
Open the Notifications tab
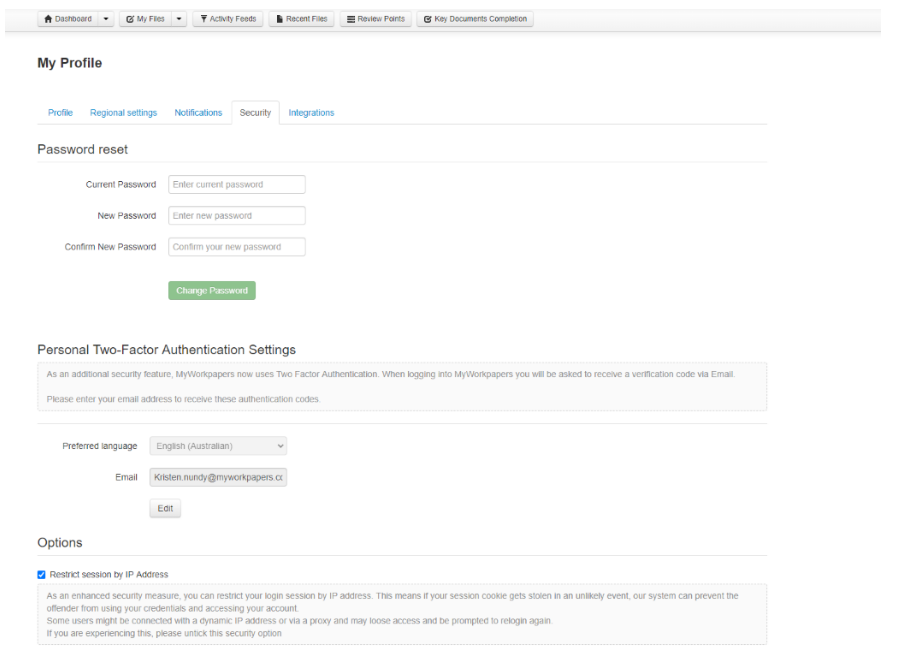(198, 113)
